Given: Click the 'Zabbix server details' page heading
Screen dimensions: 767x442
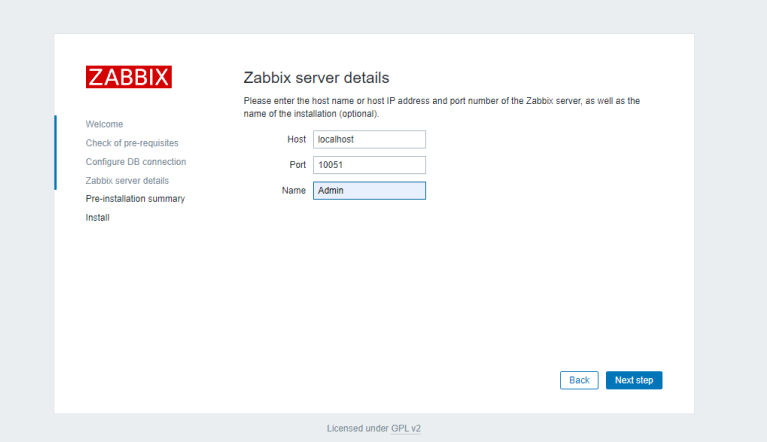Looking at the screenshot, I should coord(316,78).
